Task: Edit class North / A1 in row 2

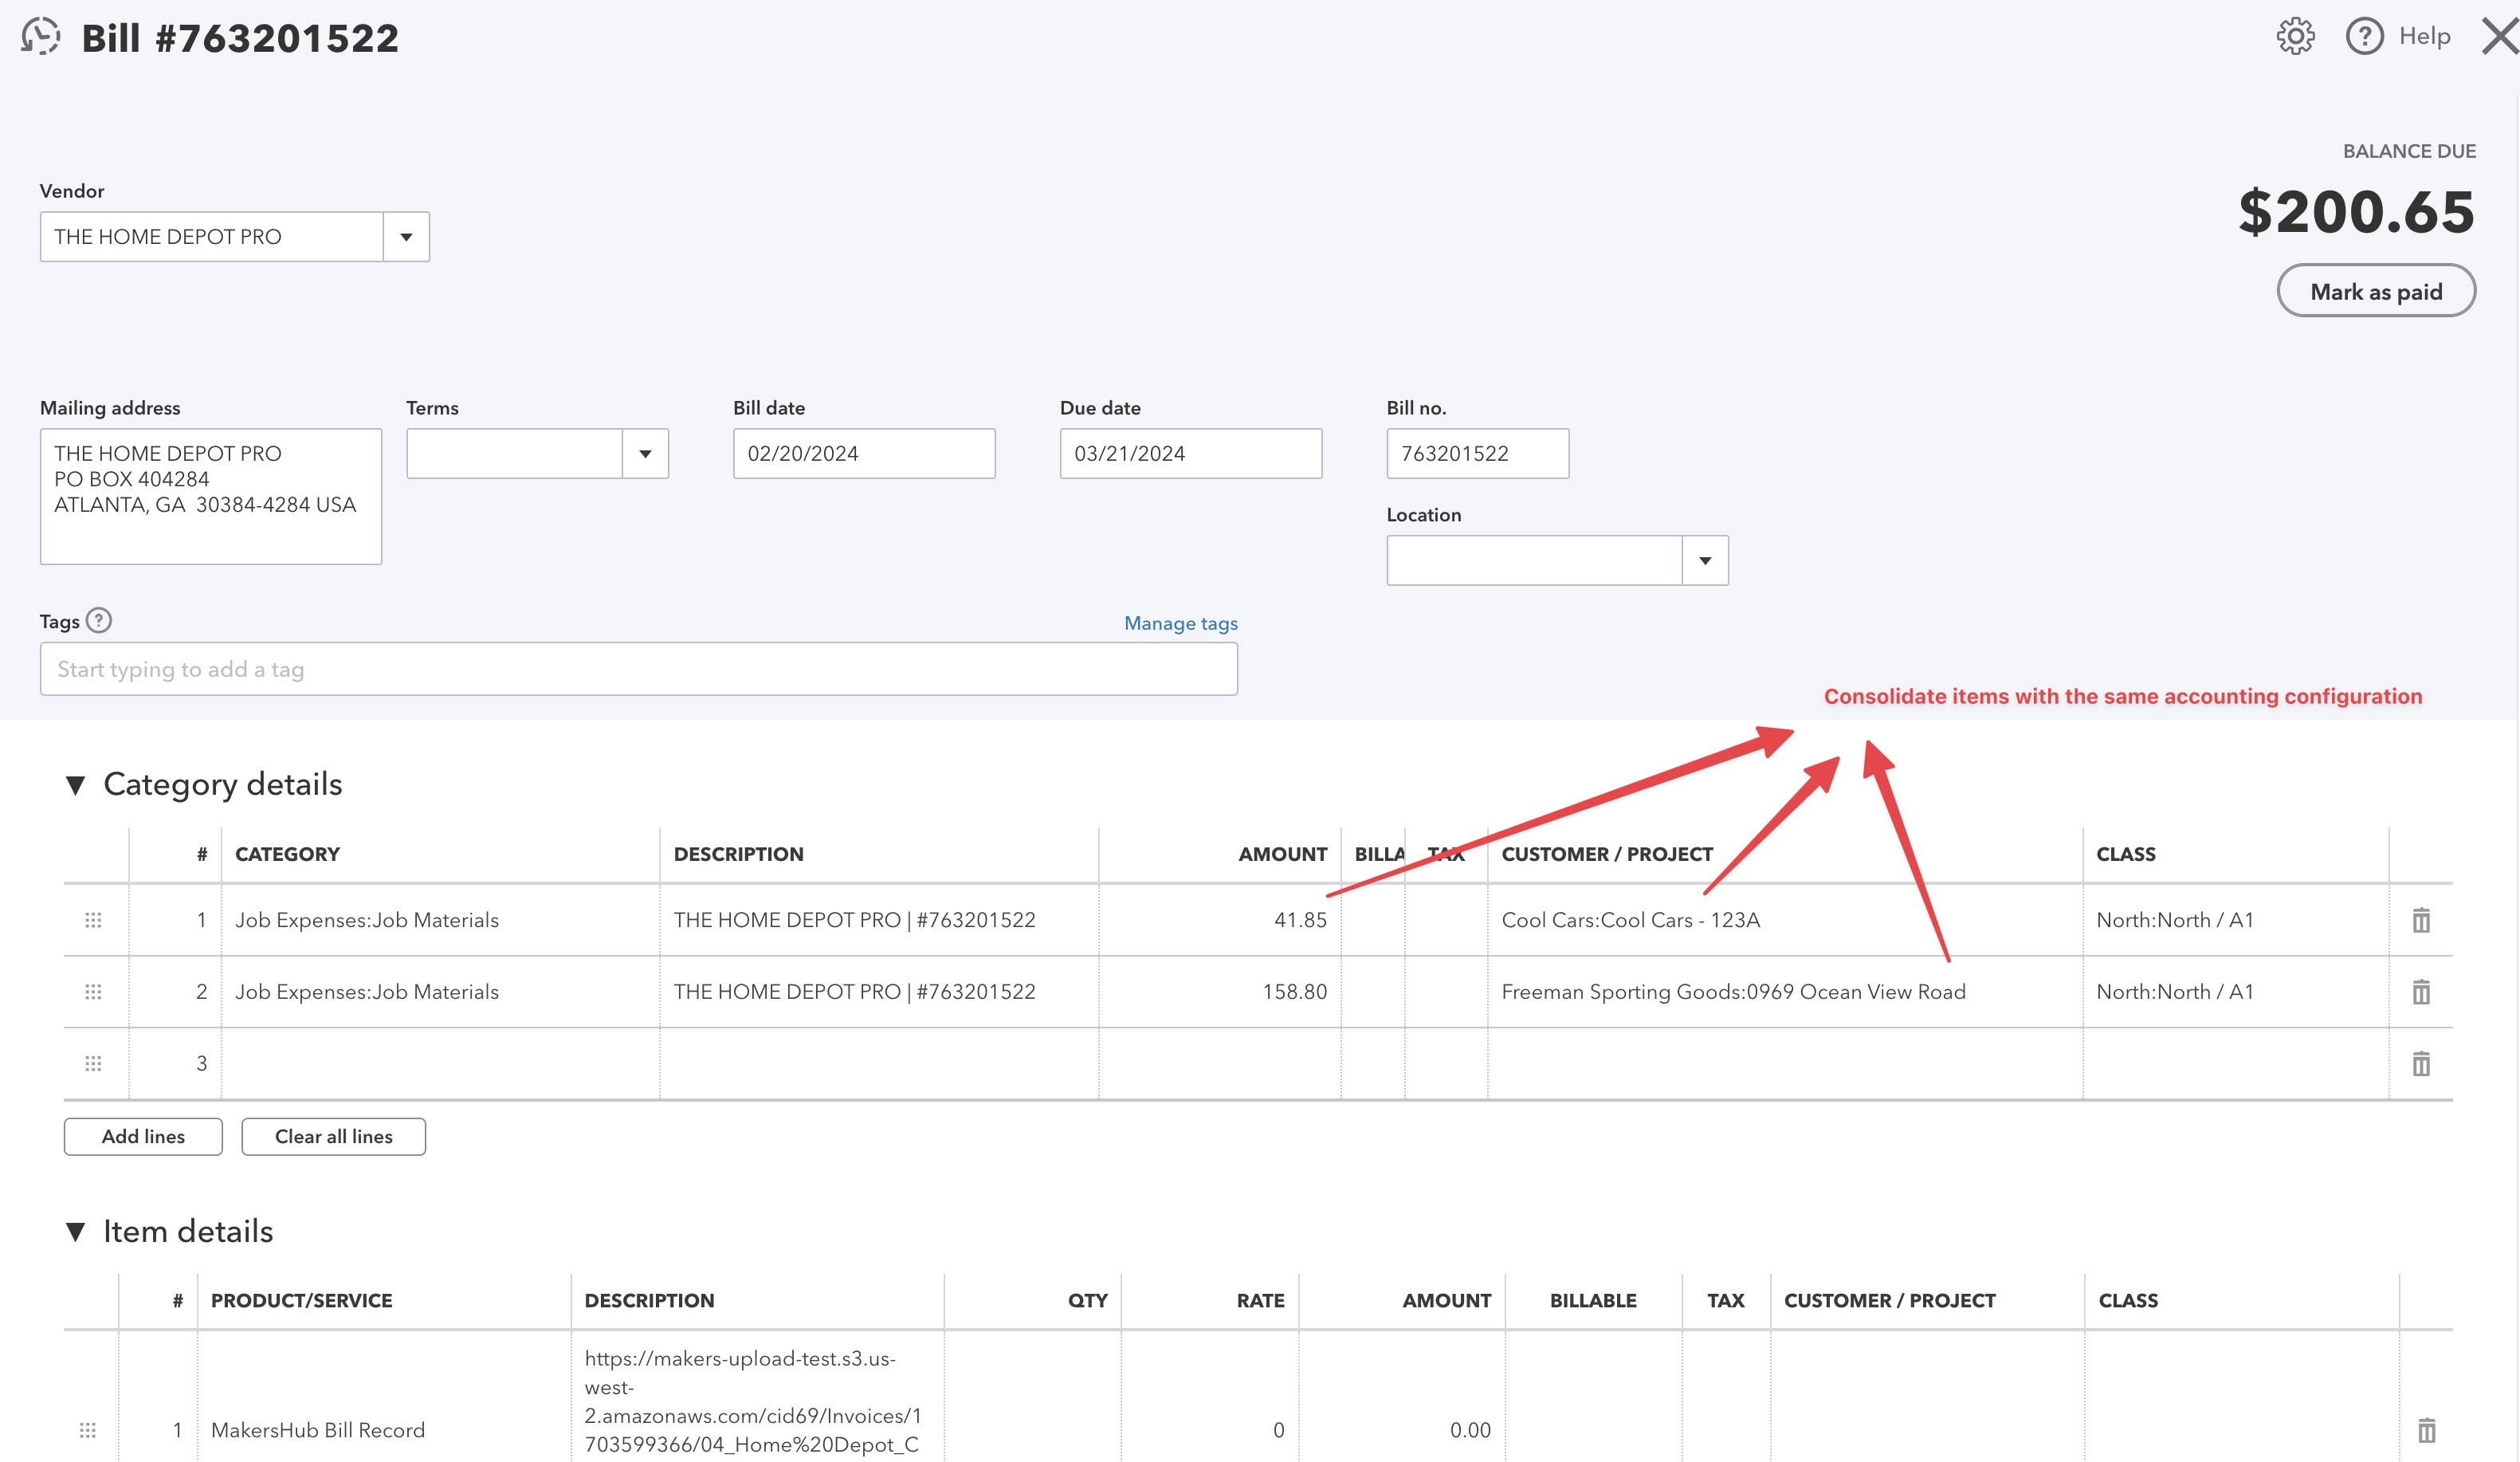Action: tap(2236, 992)
